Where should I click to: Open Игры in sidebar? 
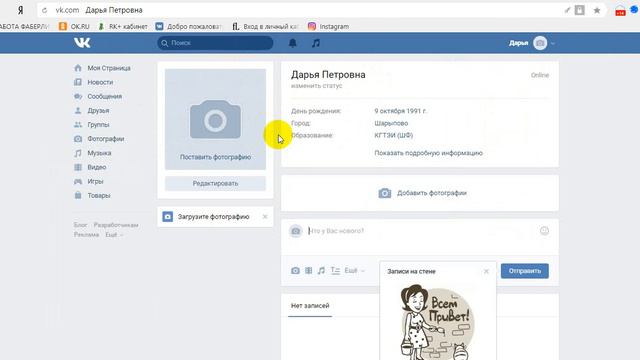(x=95, y=181)
